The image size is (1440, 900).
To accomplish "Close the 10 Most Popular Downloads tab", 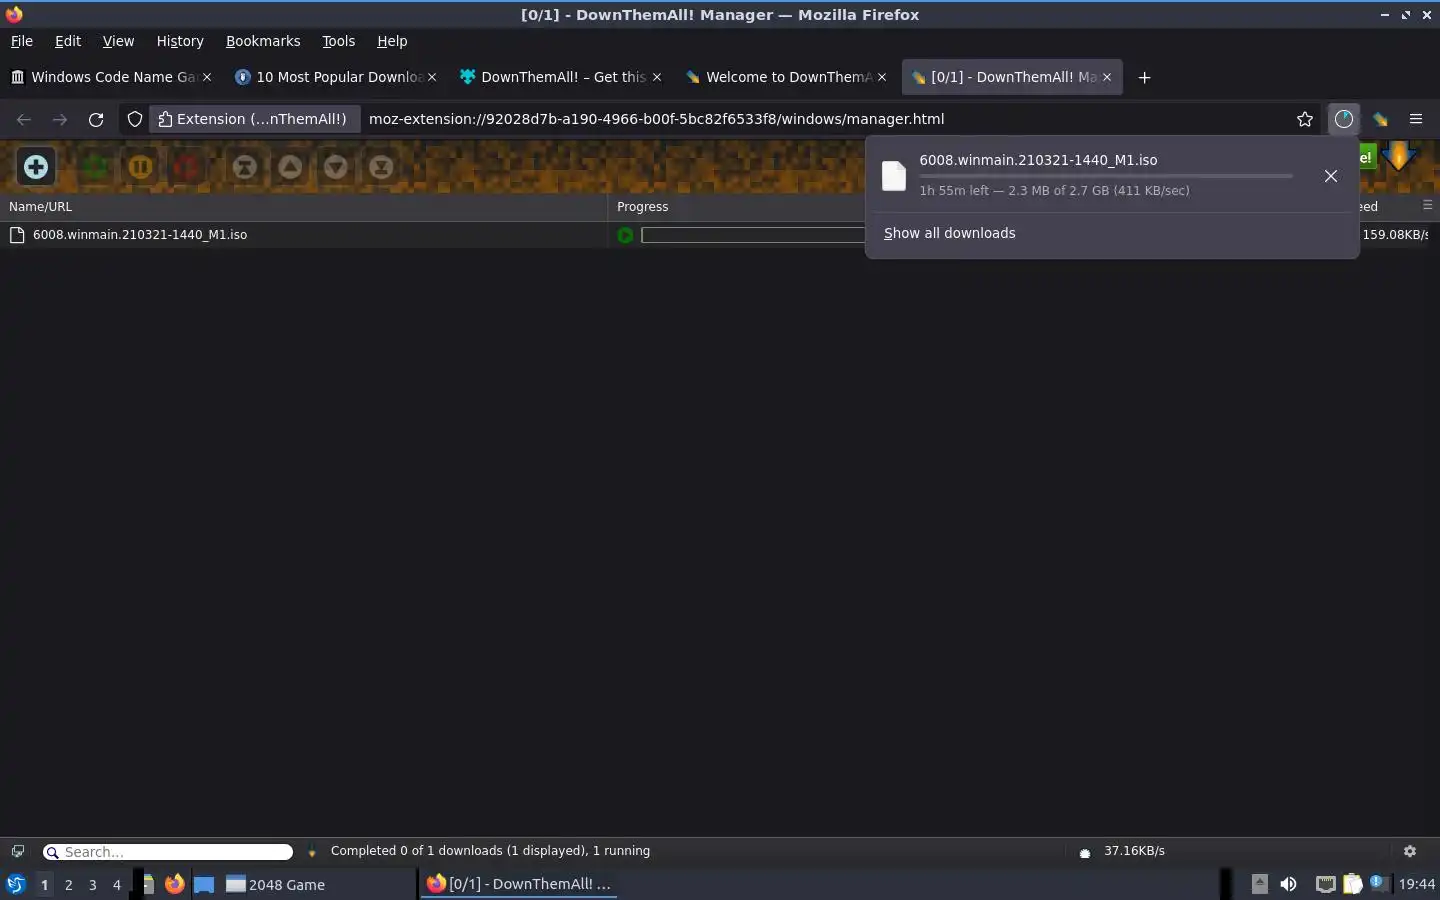I will pyautogui.click(x=432, y=77).
